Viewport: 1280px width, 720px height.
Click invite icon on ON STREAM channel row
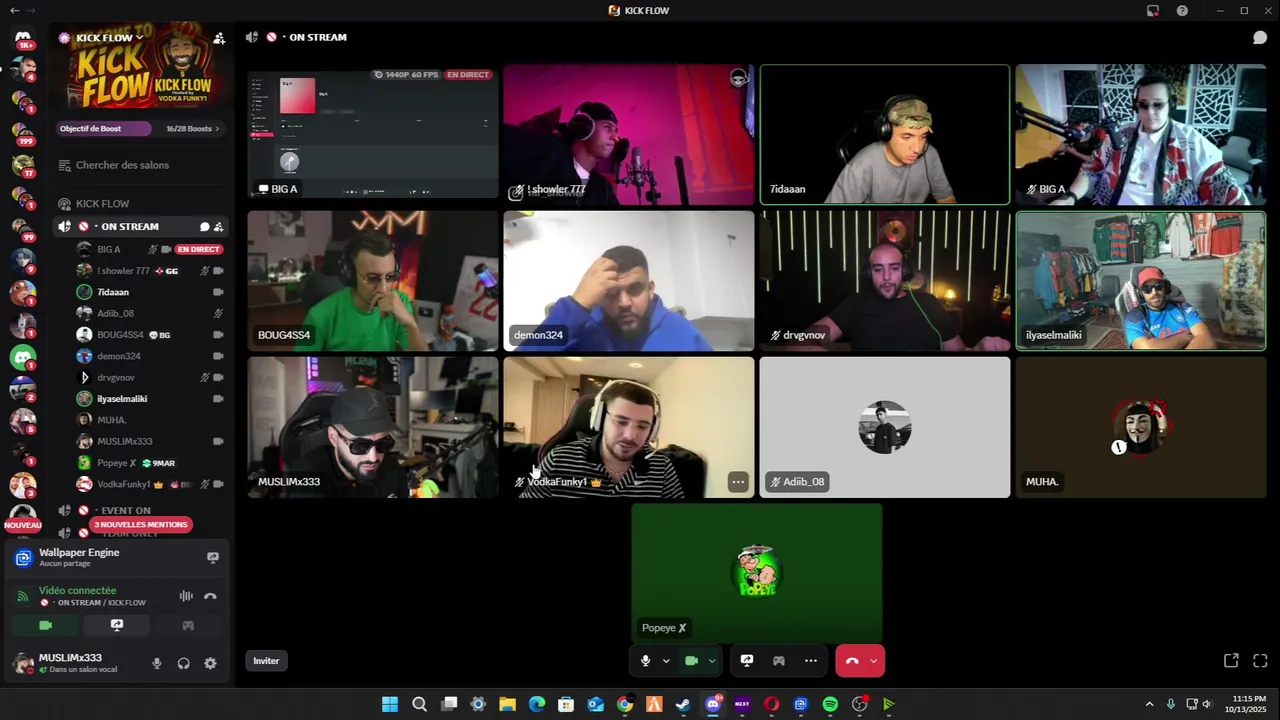(x=218, y=227)
